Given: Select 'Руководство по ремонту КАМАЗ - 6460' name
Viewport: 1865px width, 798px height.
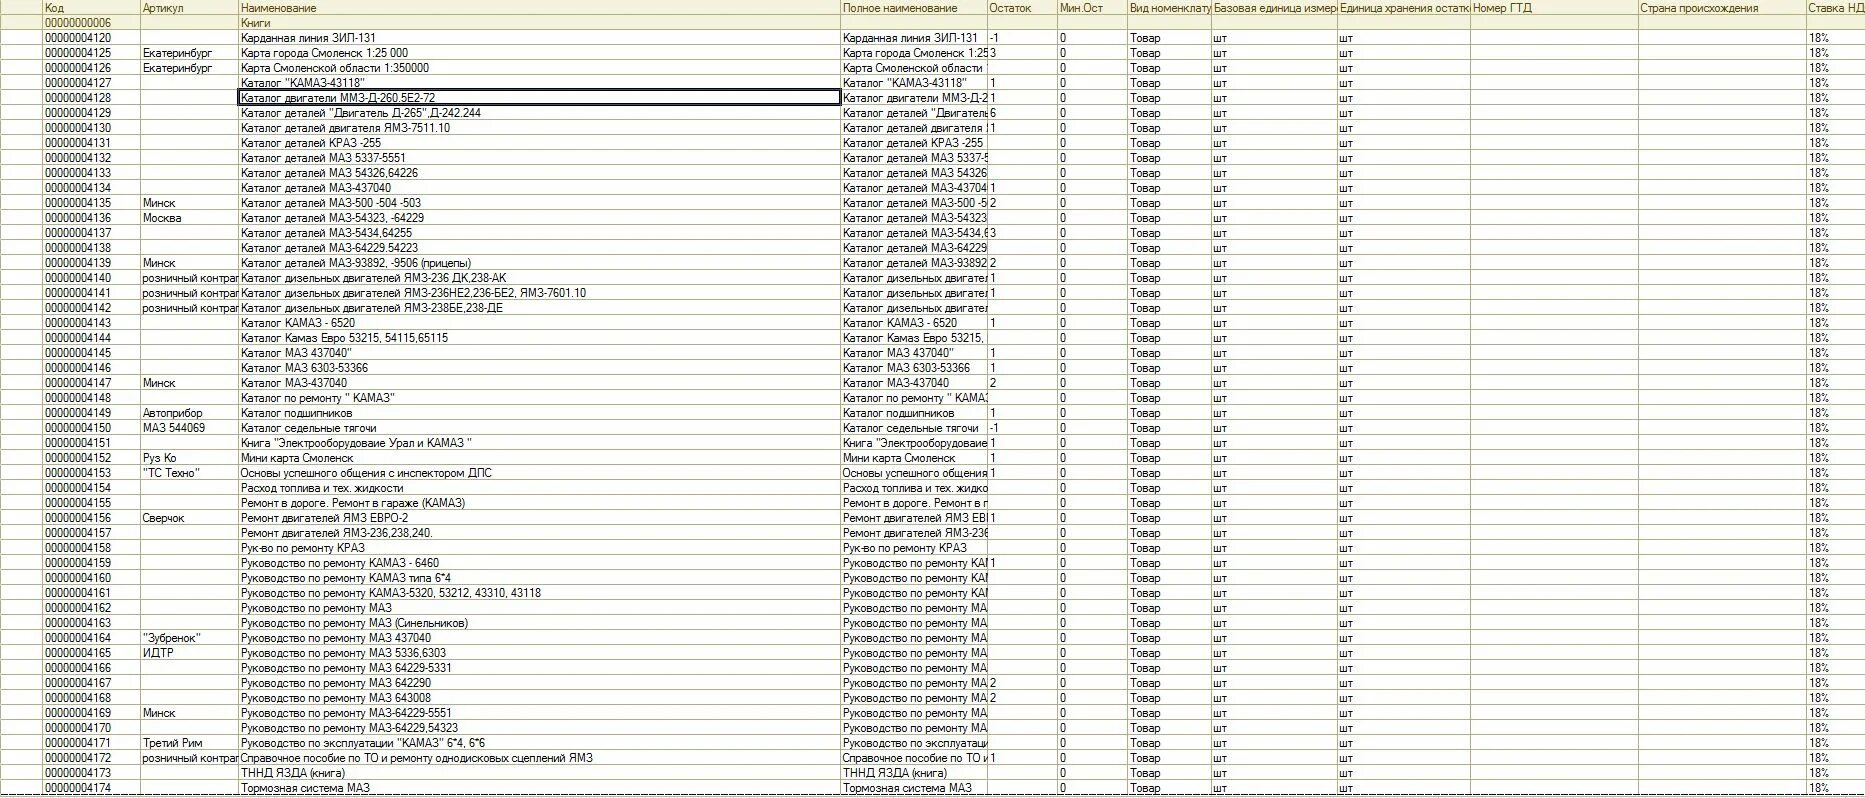Looking at the screenshot, I should (539, 563).
